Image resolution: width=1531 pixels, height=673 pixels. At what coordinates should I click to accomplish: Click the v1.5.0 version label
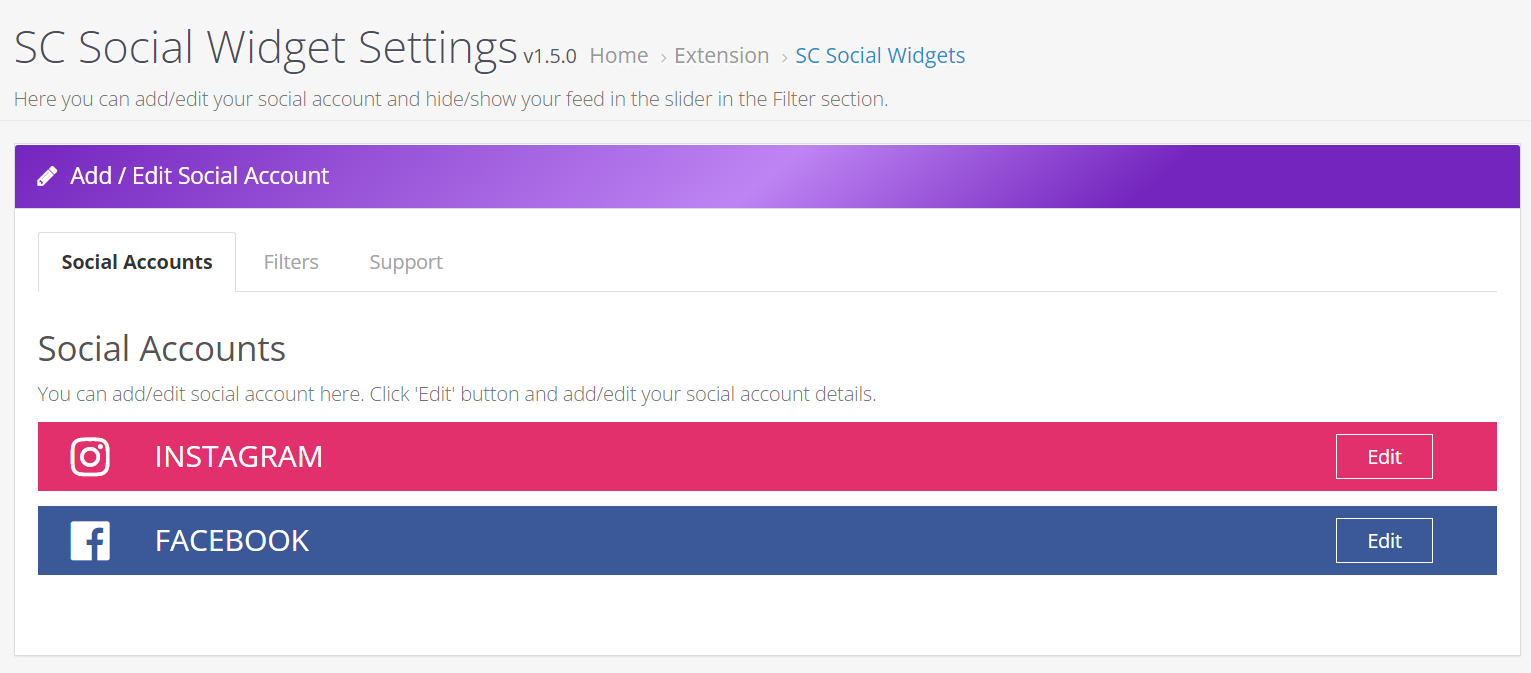click(550, 57)
